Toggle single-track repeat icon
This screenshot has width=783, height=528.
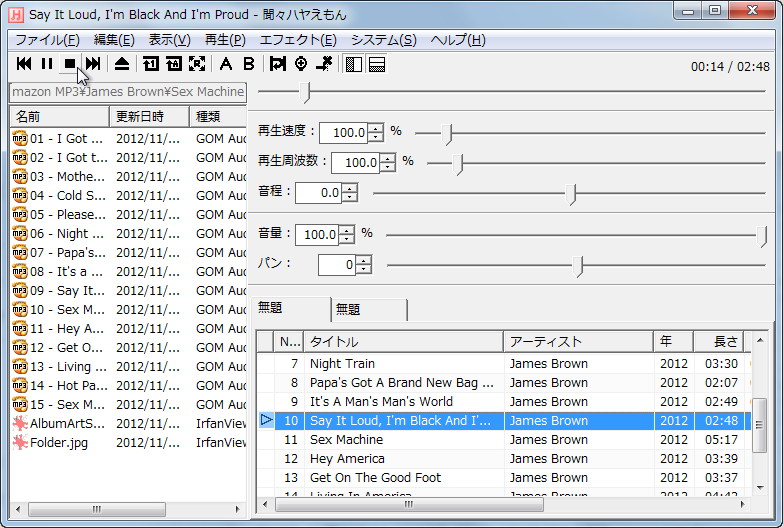(x=151, y=63)
